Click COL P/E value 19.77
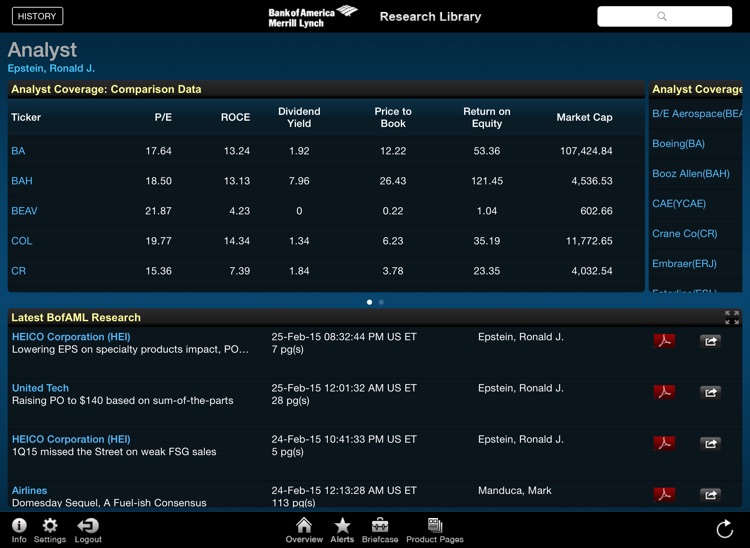 pos(158,241)
